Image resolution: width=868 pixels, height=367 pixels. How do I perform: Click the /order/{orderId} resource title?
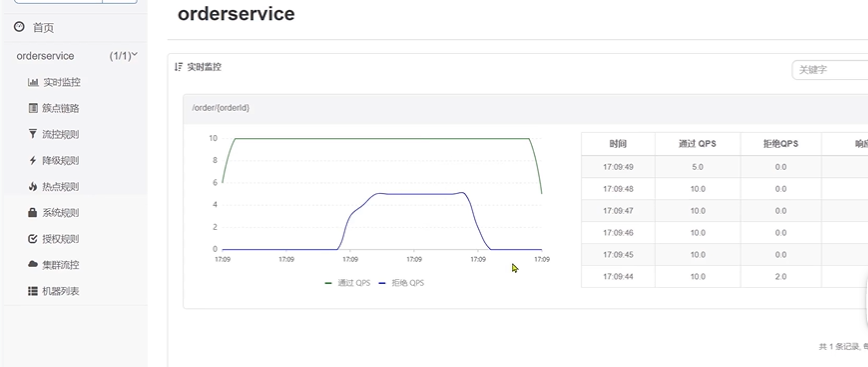(221, 107)
